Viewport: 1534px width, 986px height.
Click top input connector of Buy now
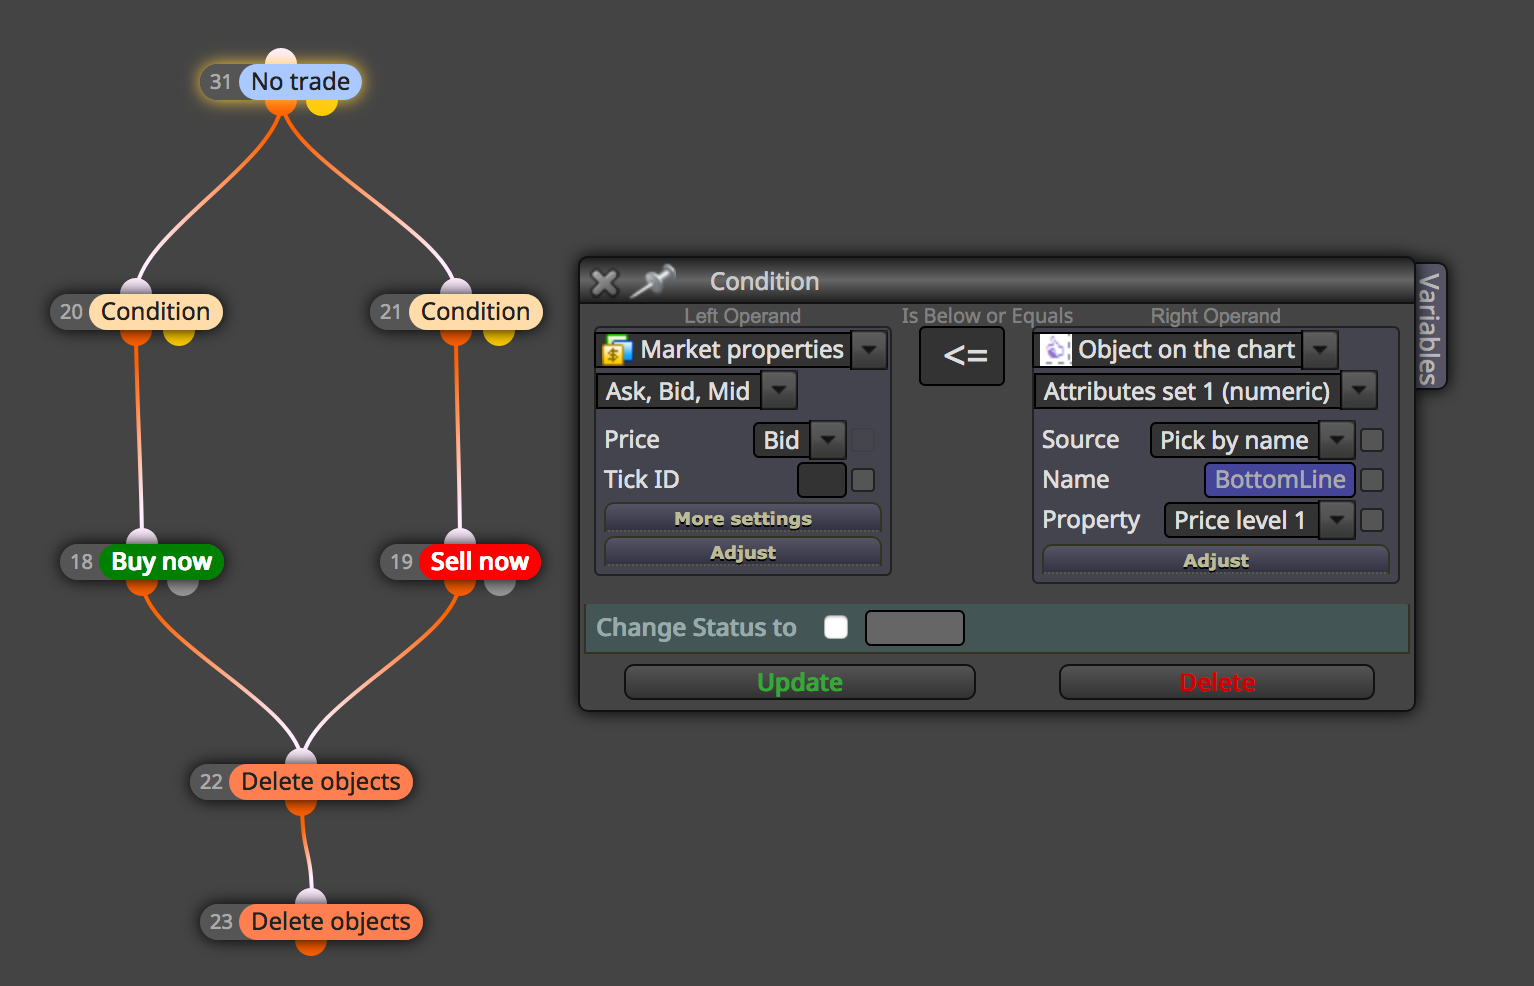(x=142, y=537)
